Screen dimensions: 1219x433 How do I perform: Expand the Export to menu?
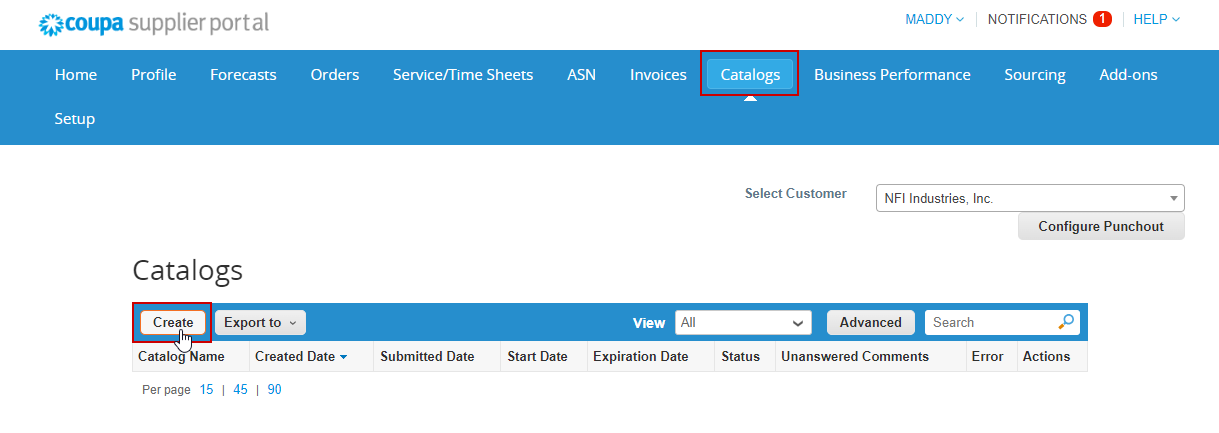(x=260, y=322)
